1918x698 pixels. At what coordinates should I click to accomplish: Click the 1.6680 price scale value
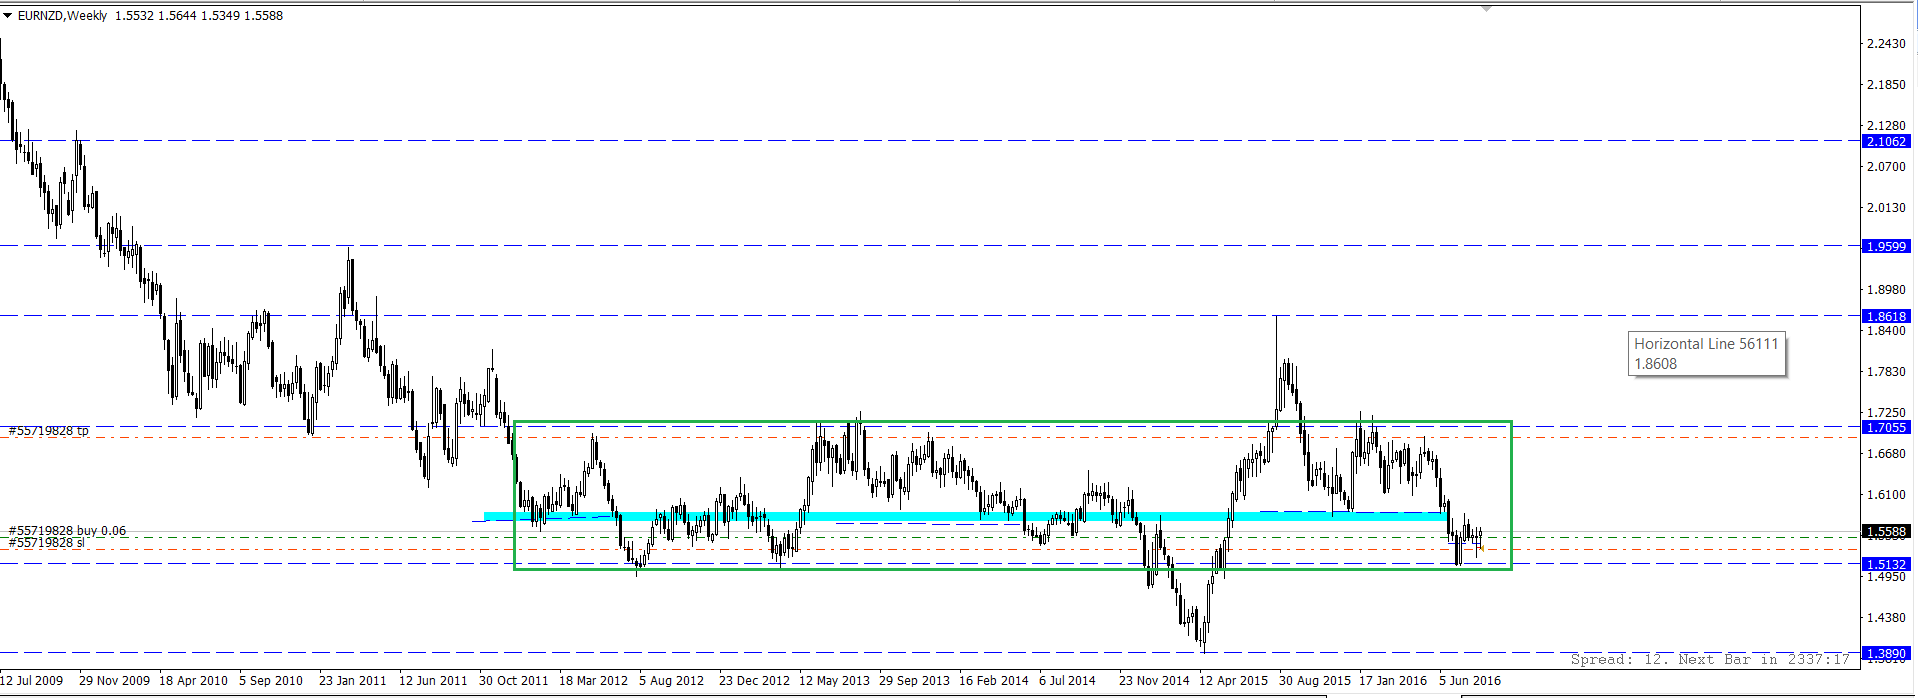coord(1886,454)
